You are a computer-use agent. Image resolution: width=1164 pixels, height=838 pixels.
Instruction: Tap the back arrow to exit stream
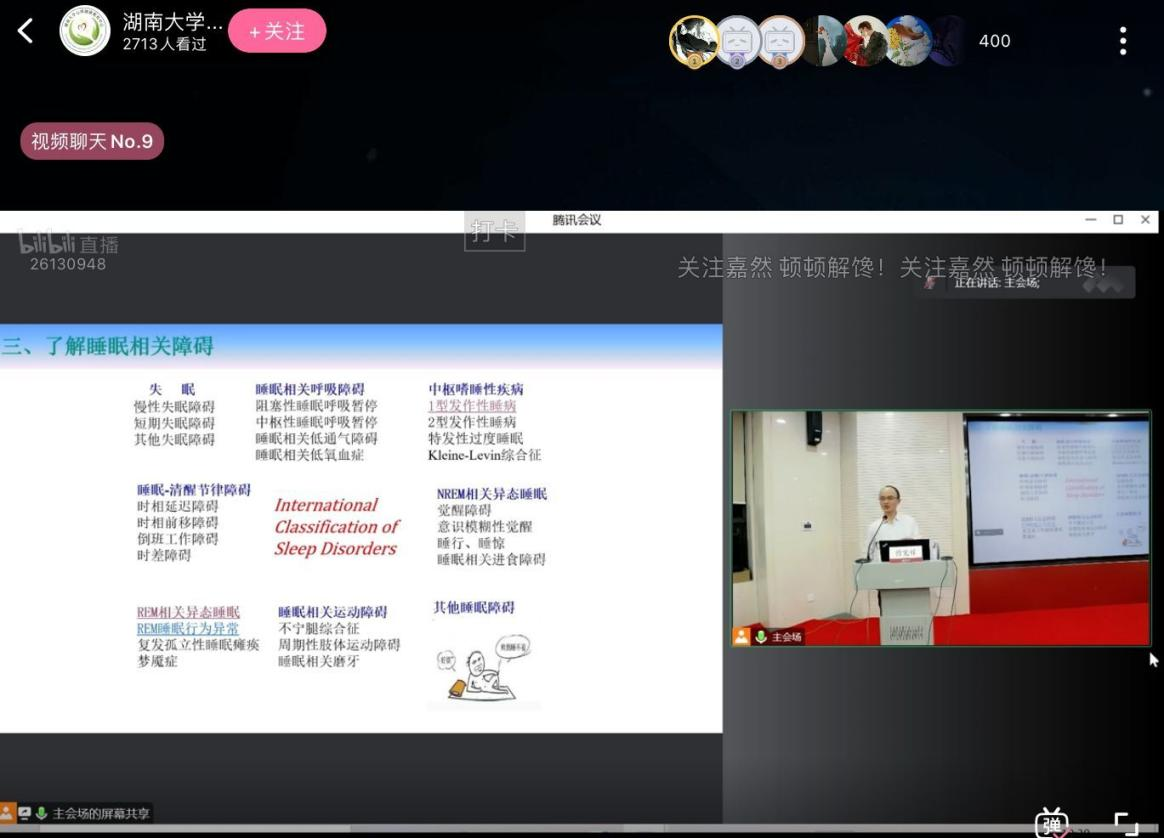(26, 31)
